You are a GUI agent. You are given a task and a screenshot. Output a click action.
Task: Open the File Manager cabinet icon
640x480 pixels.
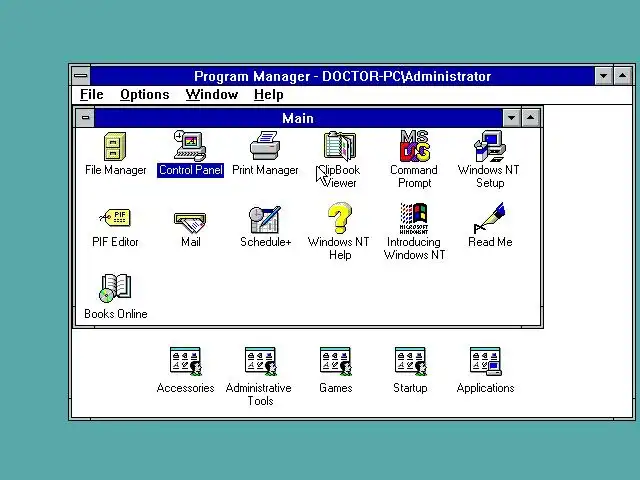(115, 147)
